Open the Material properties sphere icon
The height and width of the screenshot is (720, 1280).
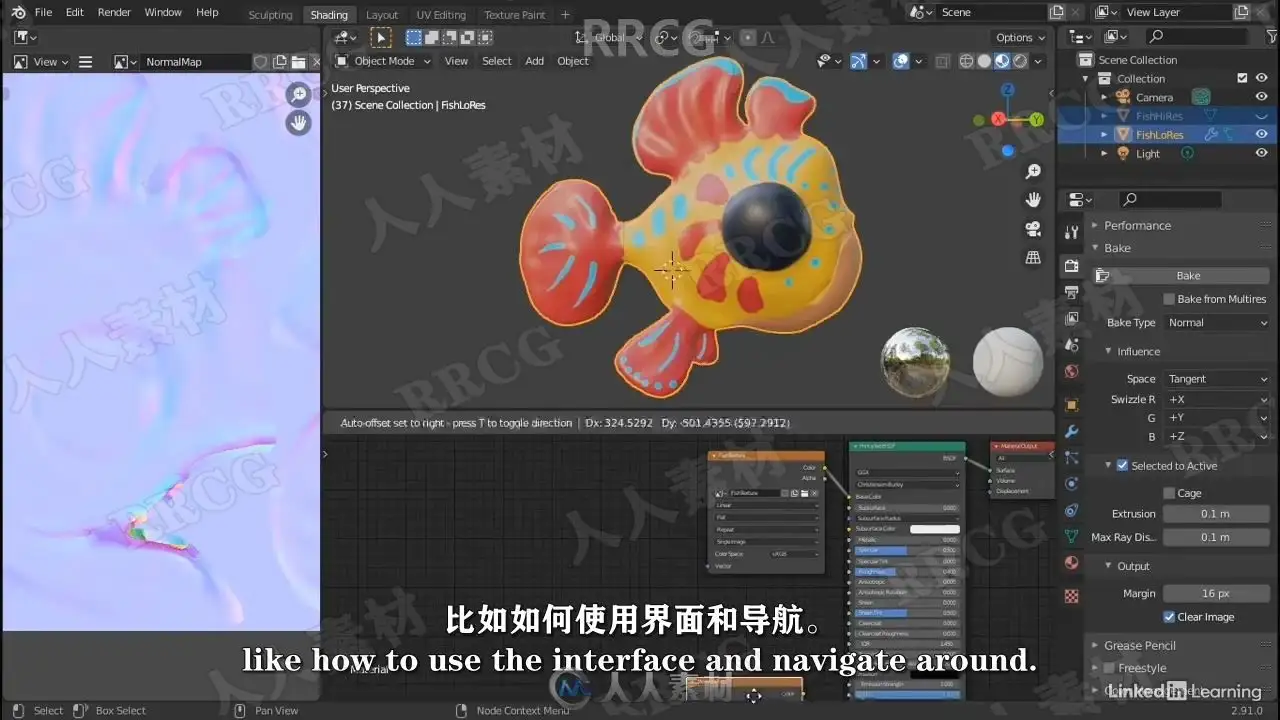coord(1072,562)
